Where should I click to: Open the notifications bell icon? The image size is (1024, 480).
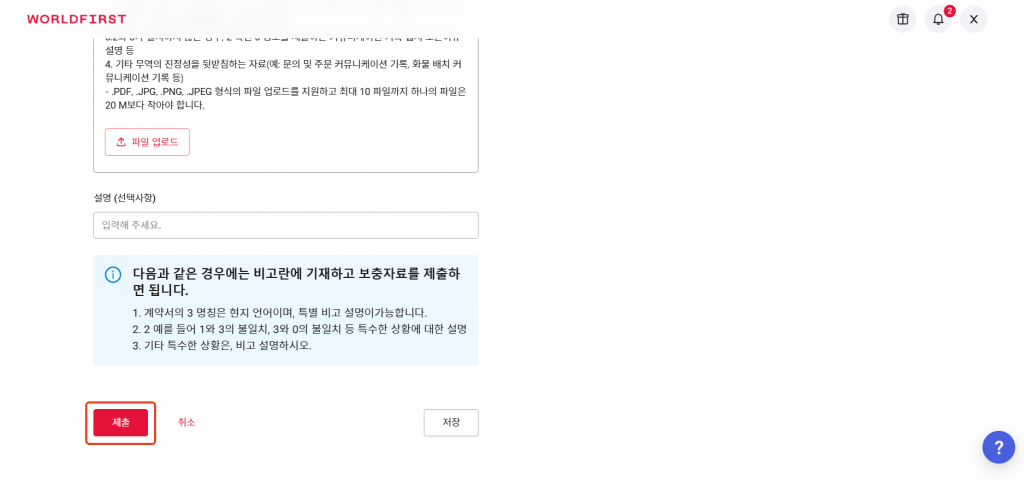coord(938,19)
